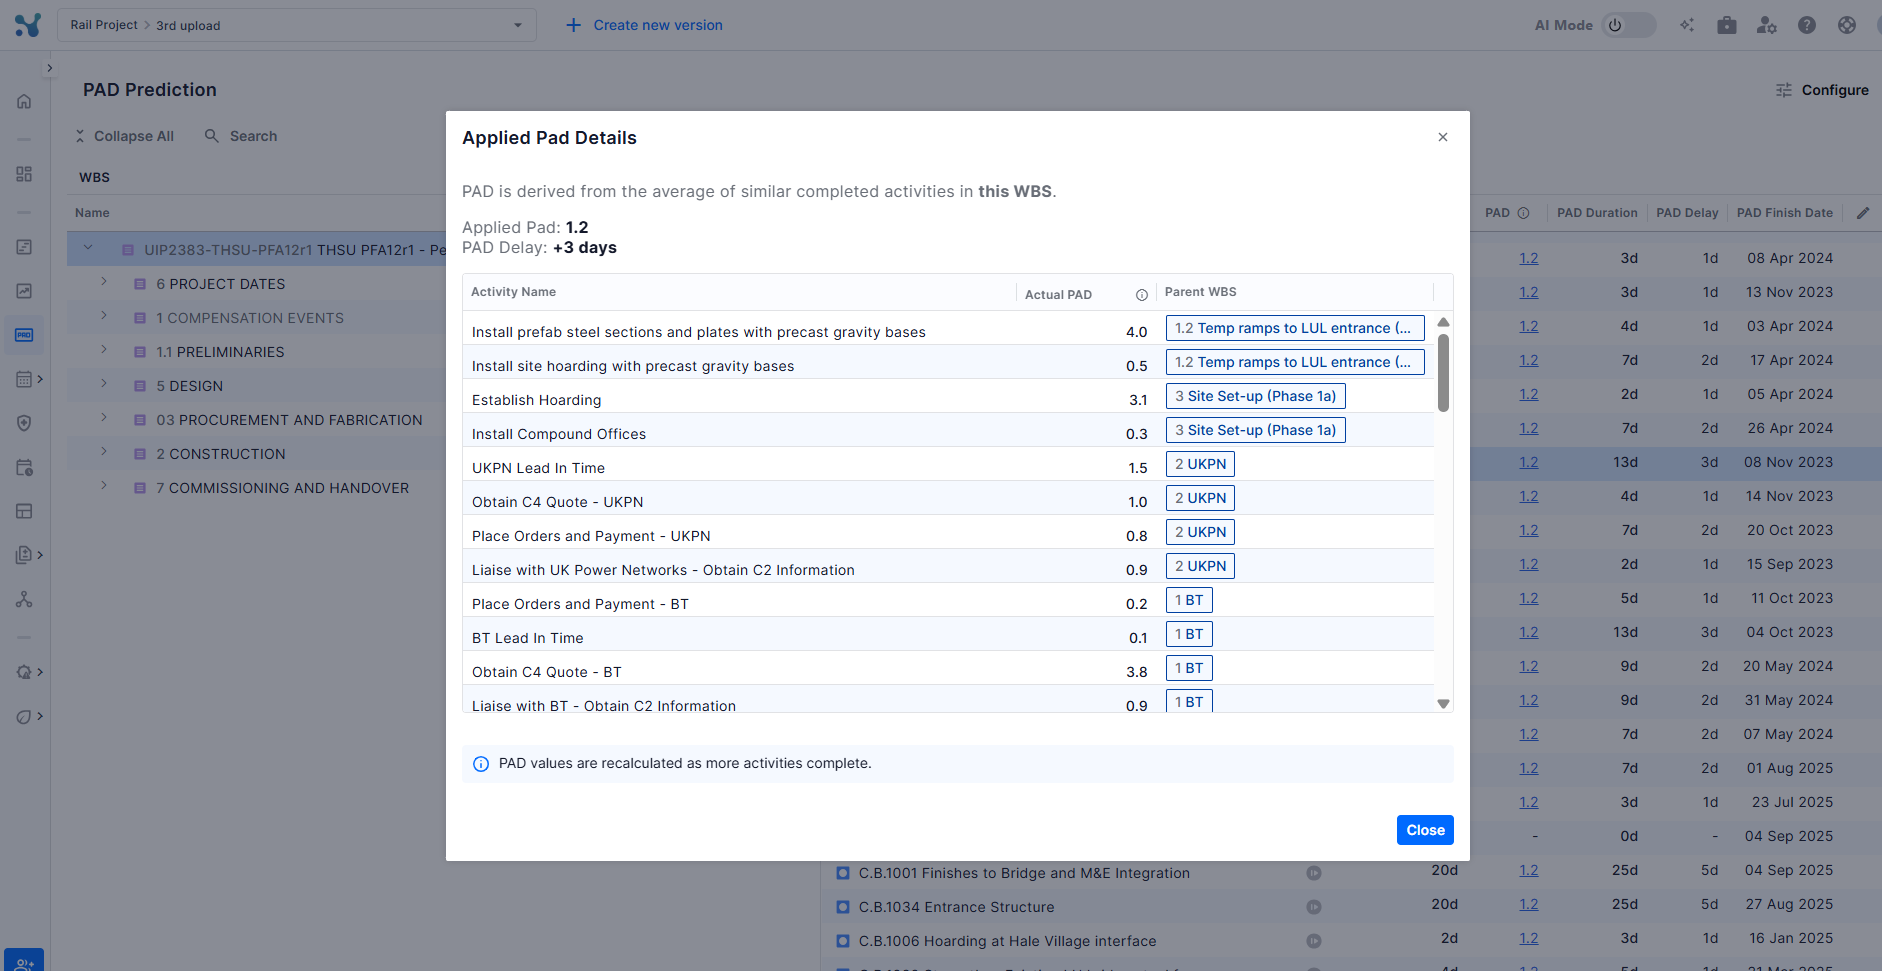Expand the 2 CONSTRUCTION WBS node
The height and width of the screenshot is (971, 1882).
tap(104, 452)
